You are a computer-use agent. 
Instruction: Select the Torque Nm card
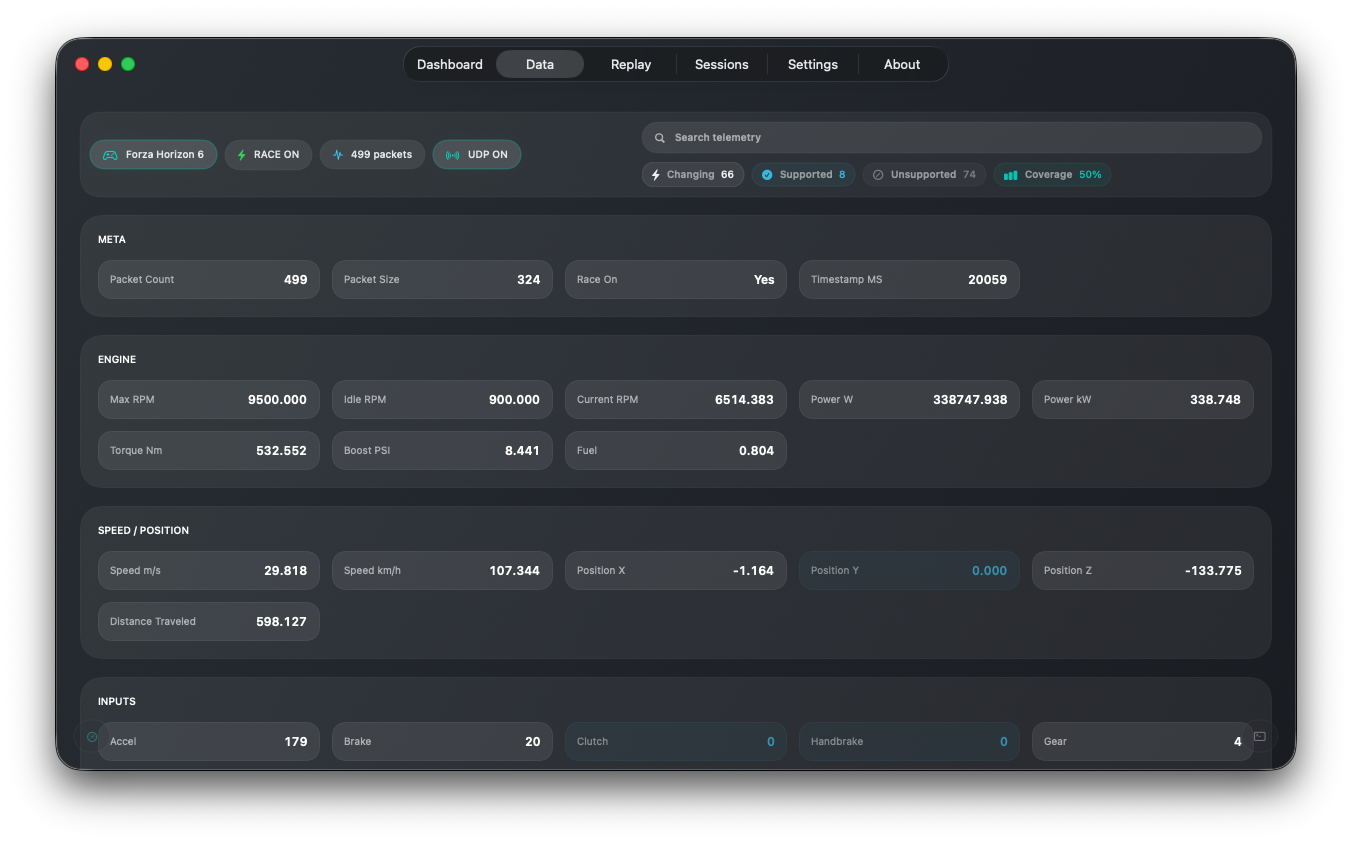pos(209,451)
